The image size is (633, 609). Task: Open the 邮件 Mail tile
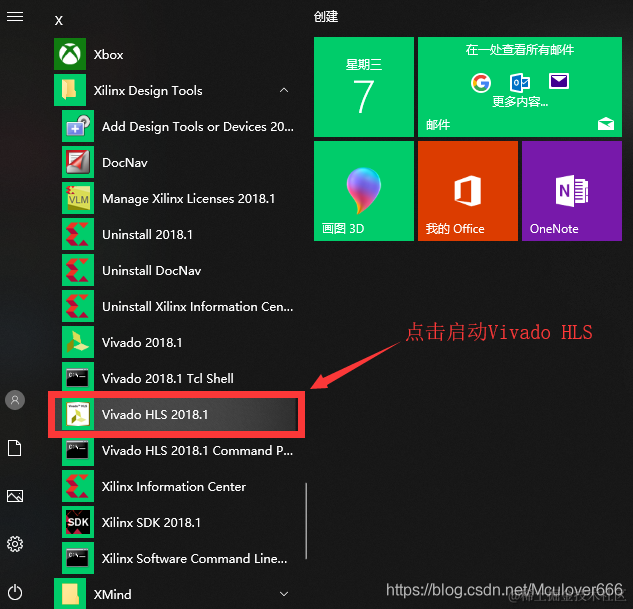click(x=520, y=87)
